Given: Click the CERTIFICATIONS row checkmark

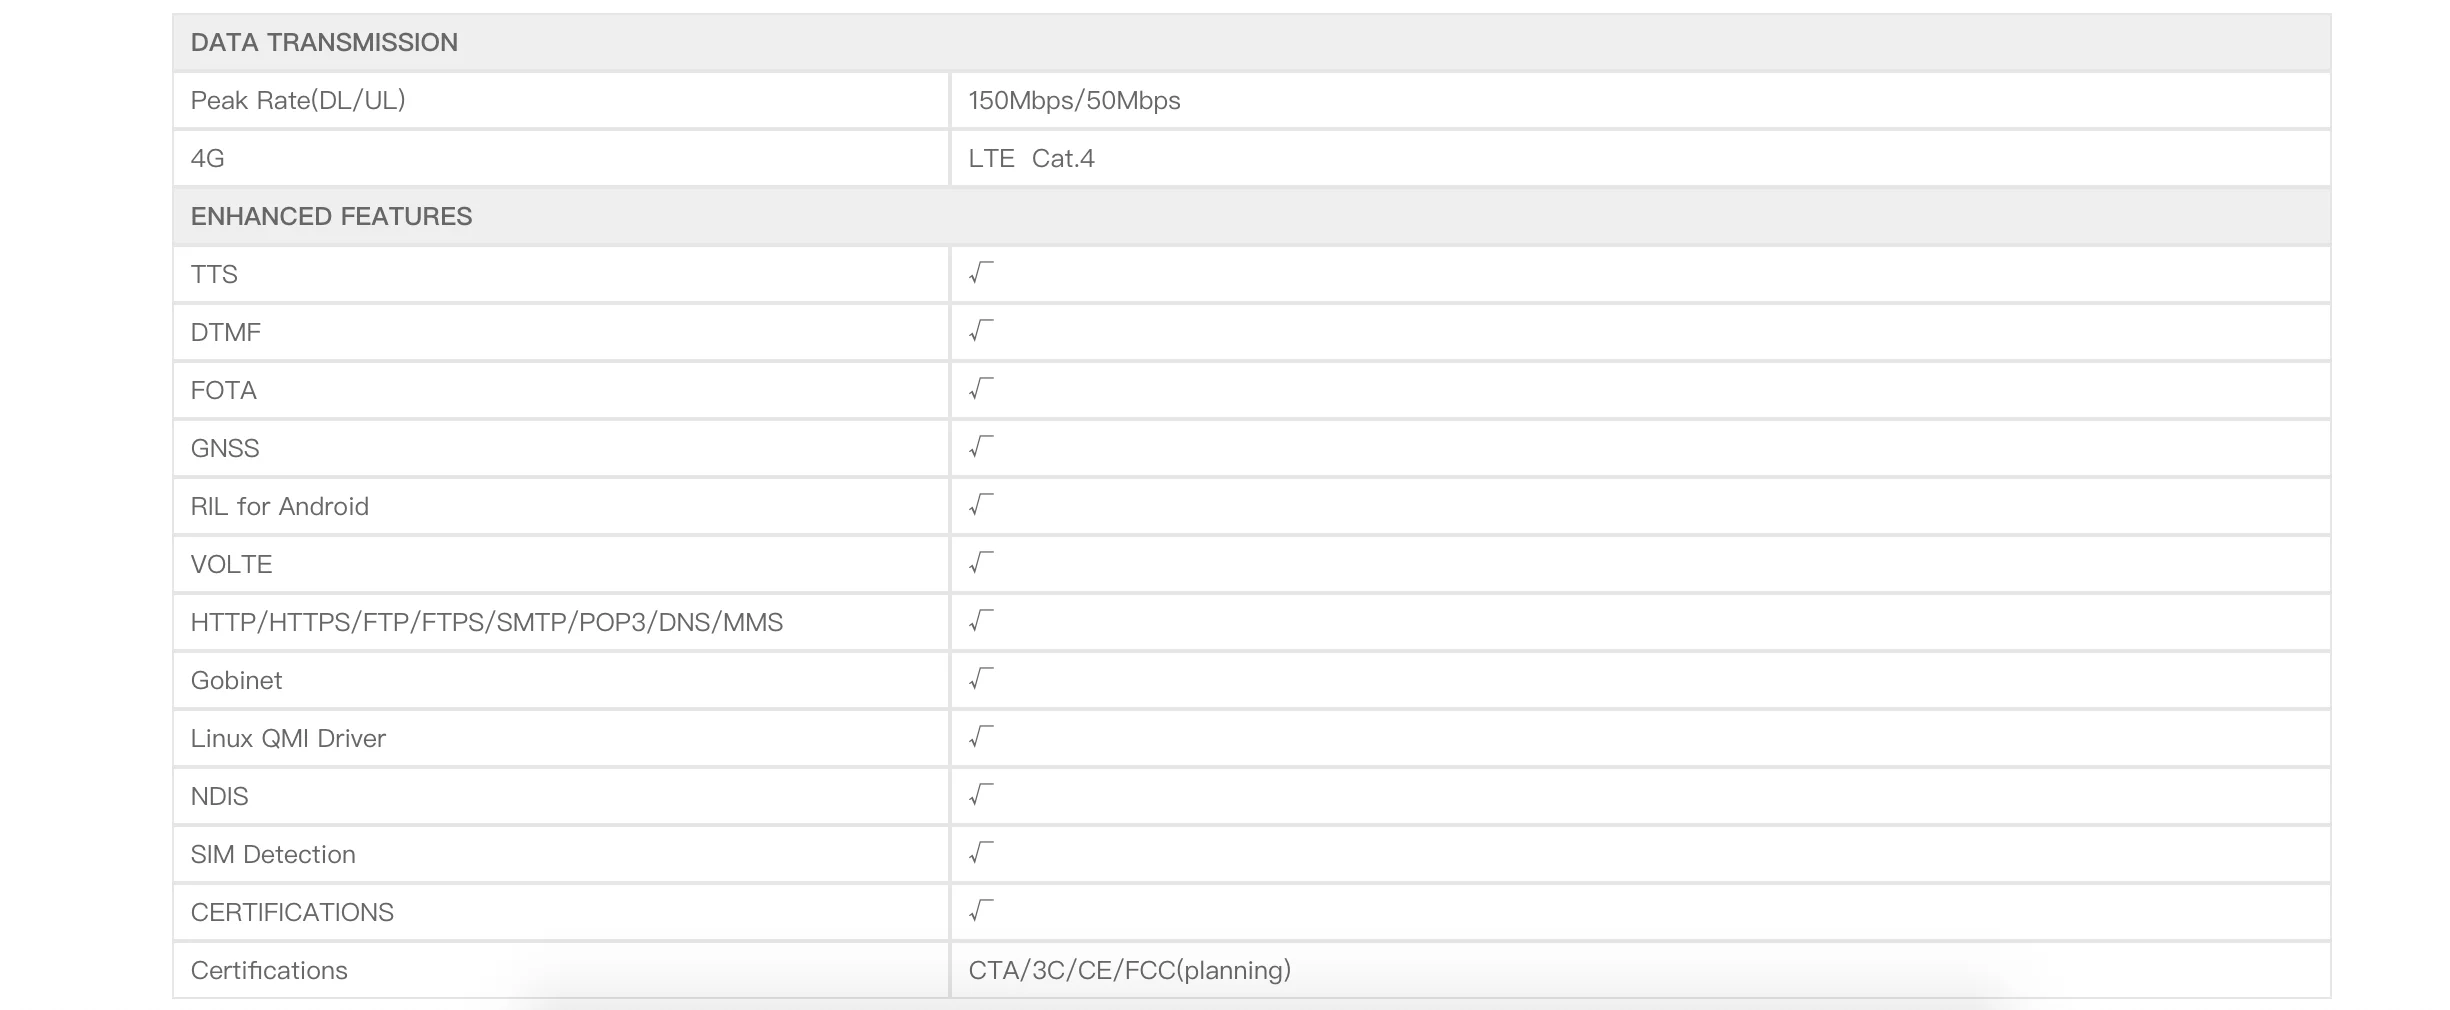Looking at the screenshot, I should coord(981,911).
